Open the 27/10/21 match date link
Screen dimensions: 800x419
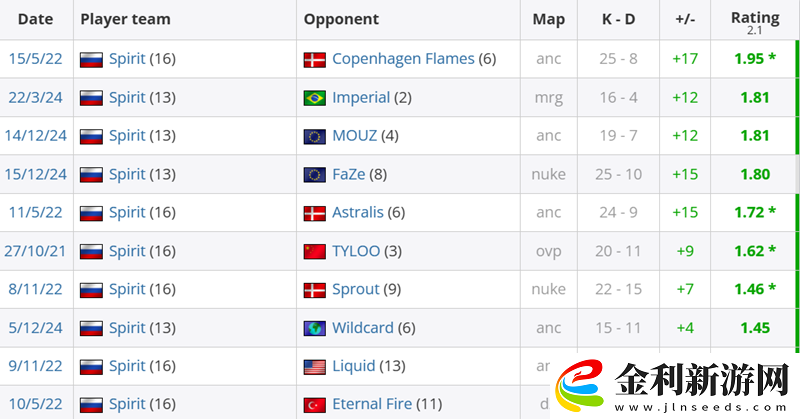pos(35,251)
